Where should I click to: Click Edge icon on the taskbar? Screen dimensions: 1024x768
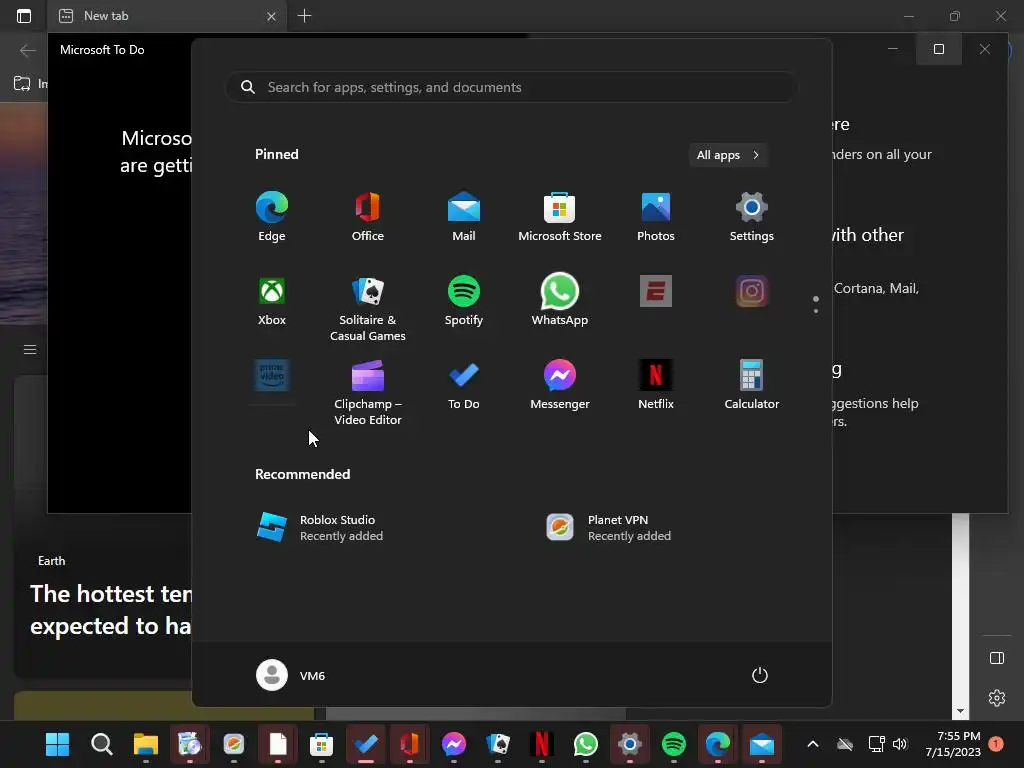point(718,744)
